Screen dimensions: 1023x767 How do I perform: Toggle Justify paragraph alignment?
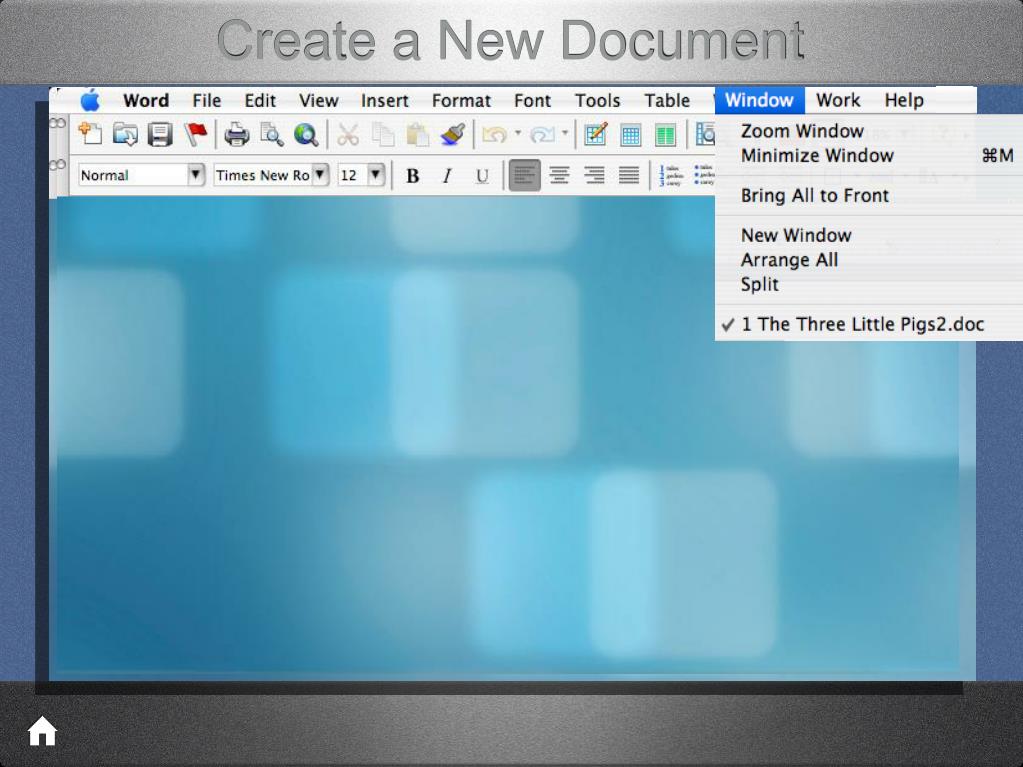[x=629, y=175]
